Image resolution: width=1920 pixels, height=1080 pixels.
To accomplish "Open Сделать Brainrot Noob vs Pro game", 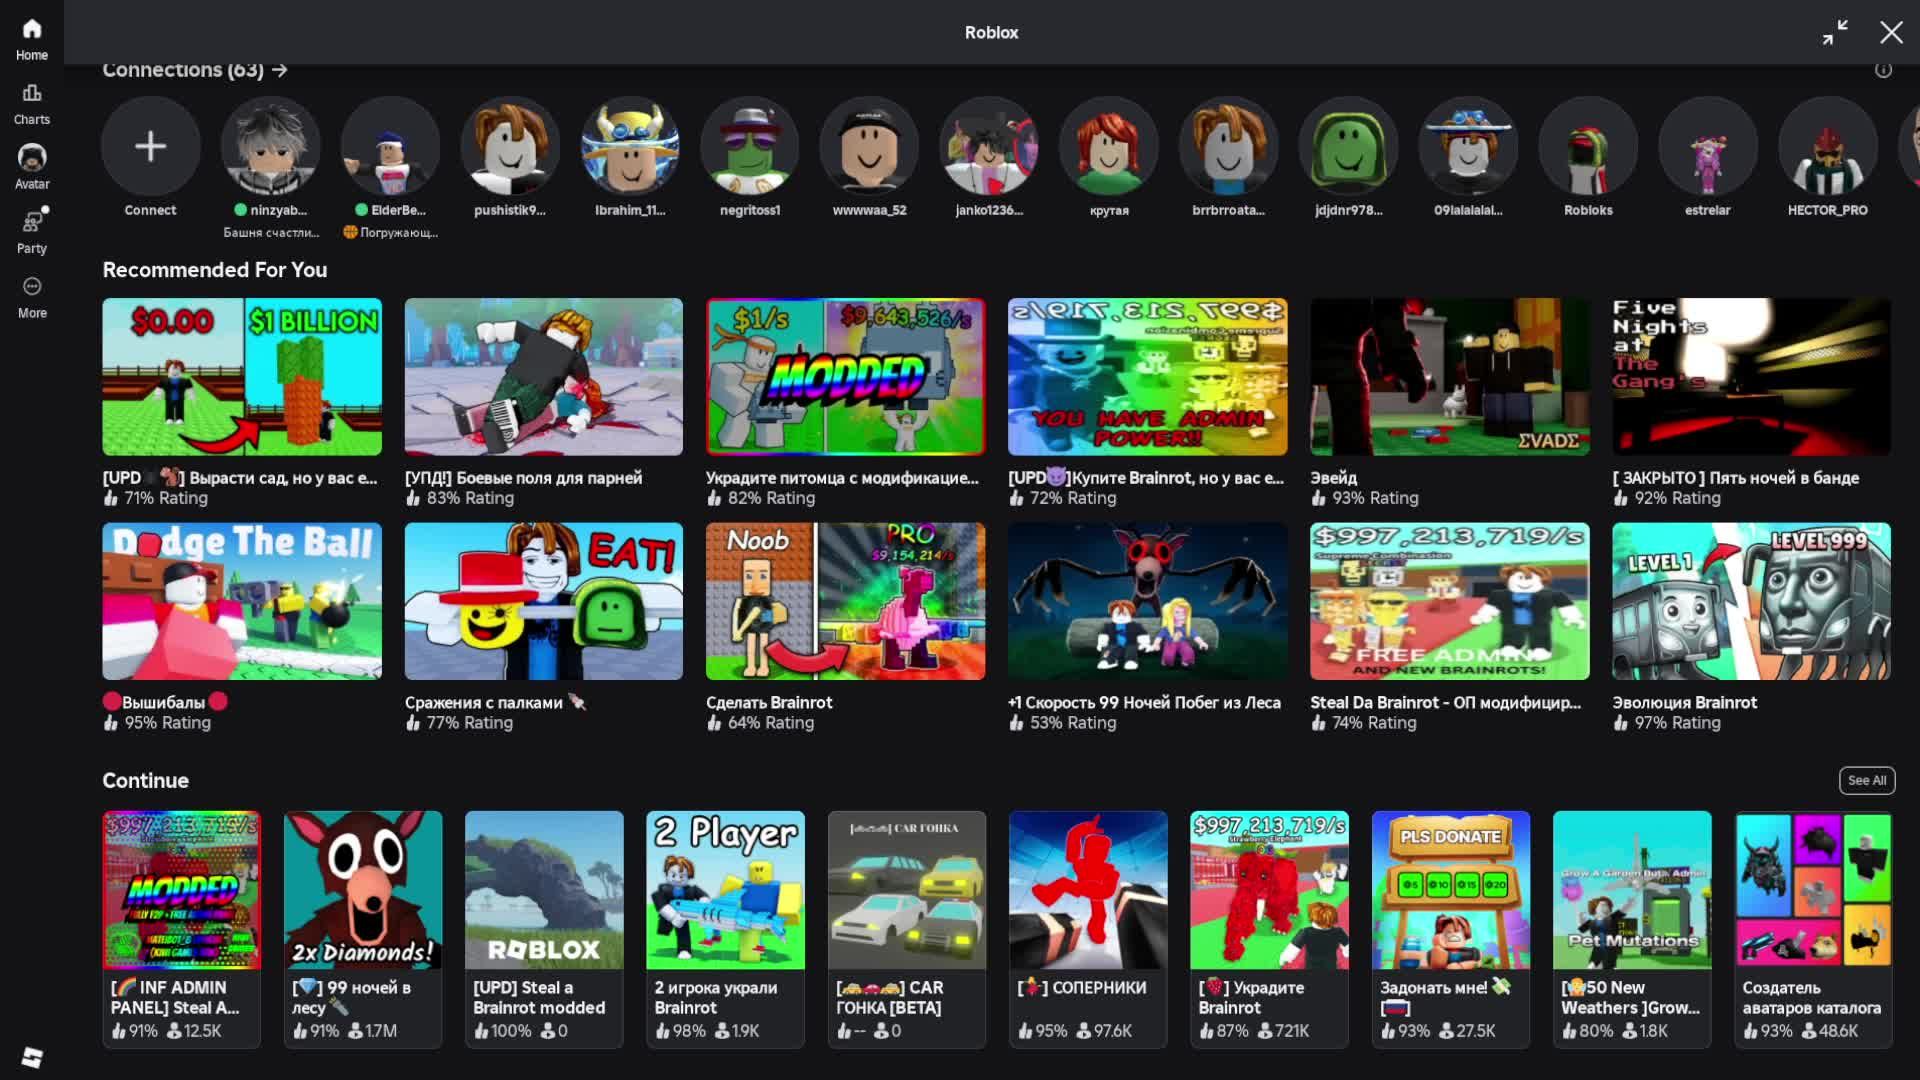I will [846, 601].
